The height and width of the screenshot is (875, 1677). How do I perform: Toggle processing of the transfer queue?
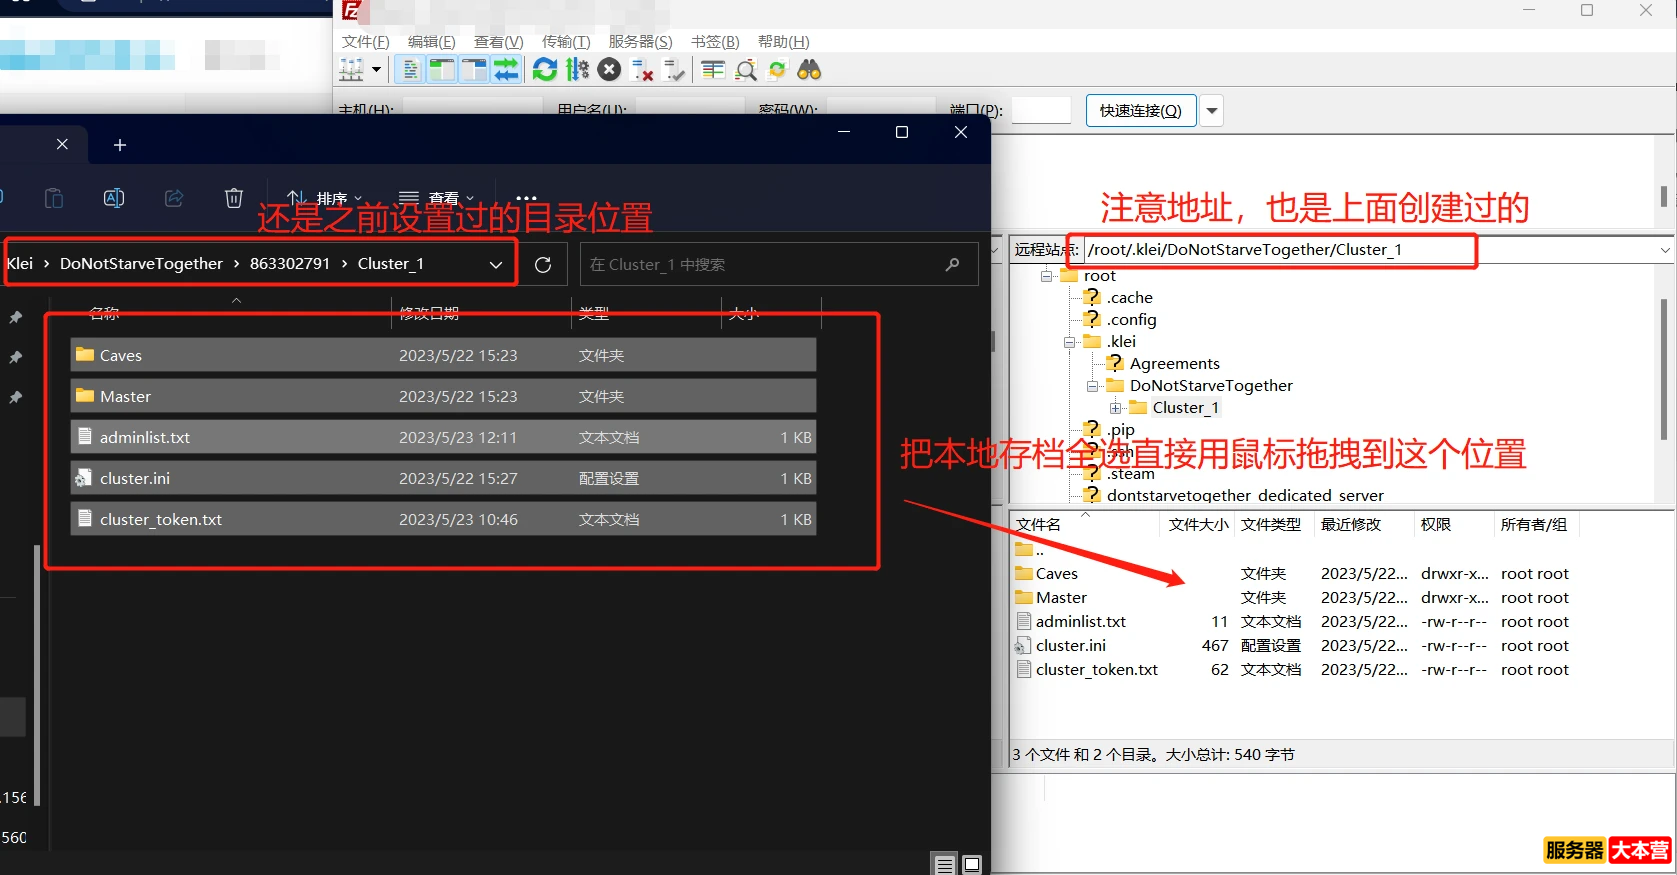point(578,70)
